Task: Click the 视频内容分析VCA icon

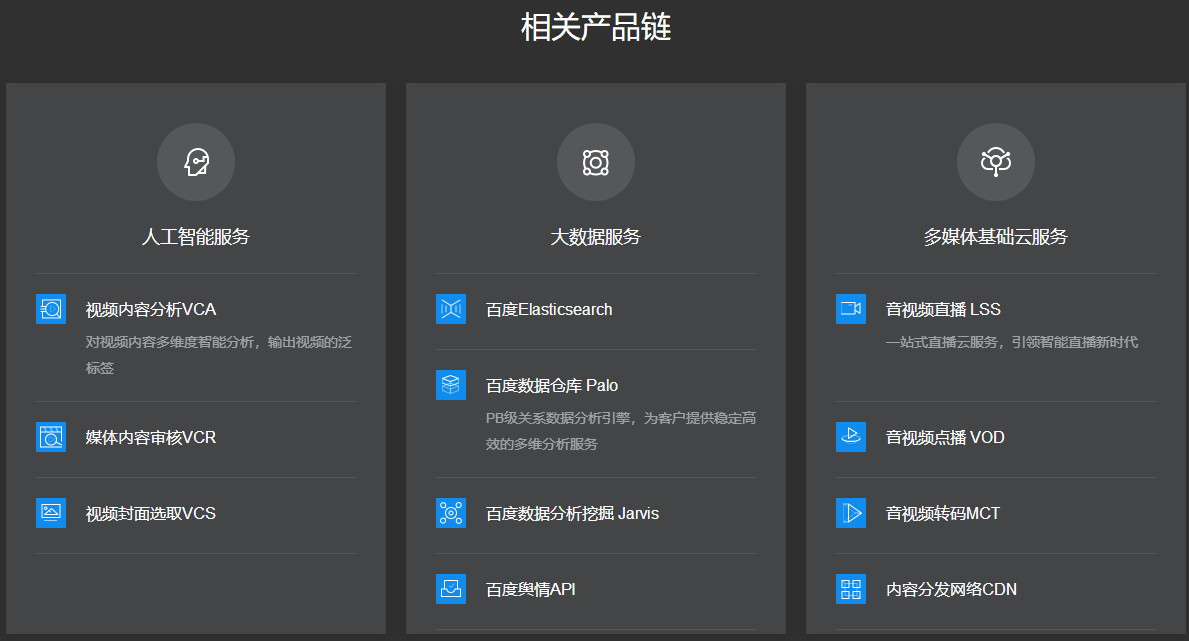Action: [x=51, y=309]
